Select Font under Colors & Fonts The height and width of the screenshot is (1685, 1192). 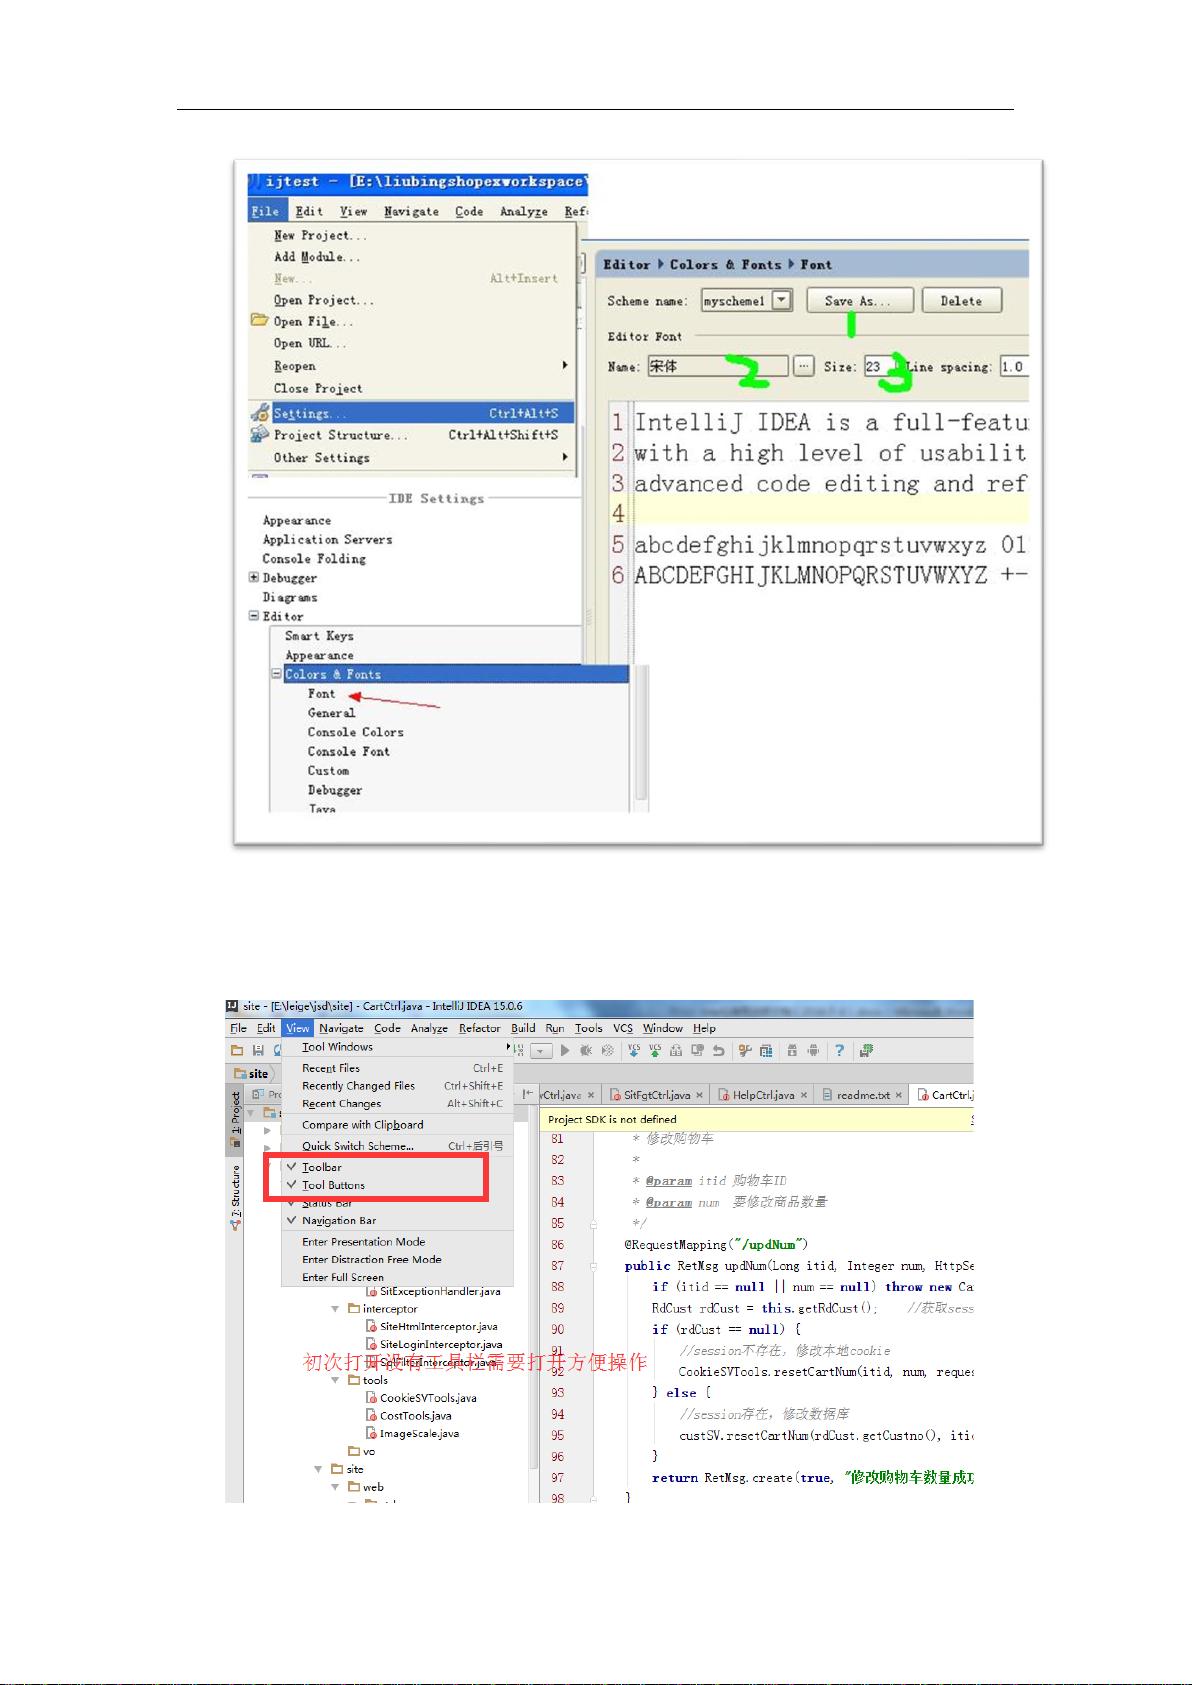coord(321,694)
